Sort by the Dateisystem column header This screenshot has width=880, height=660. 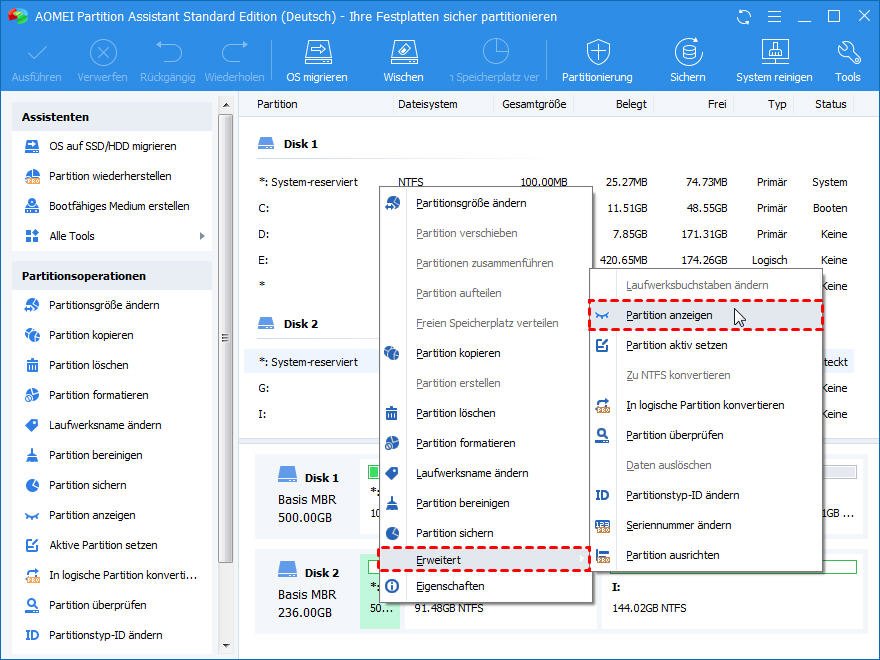(428, 104)
